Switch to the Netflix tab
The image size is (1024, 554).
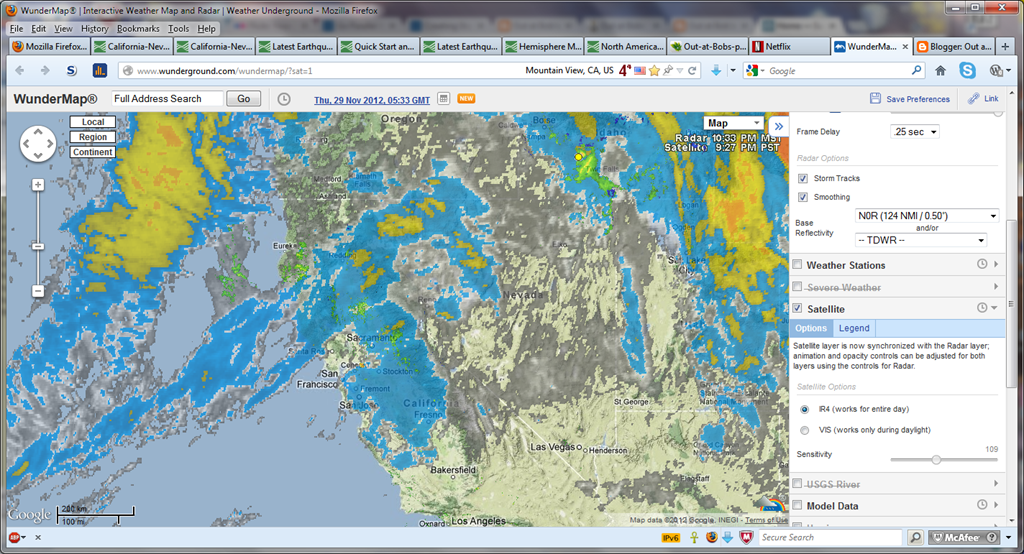[788, 46]
